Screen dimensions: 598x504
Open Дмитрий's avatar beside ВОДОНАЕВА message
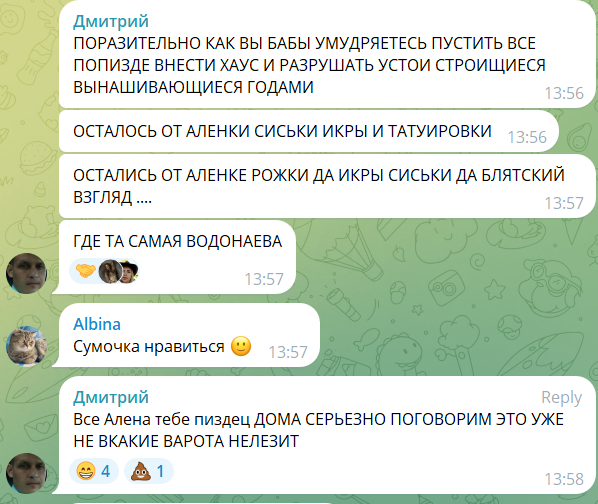coord(26,273)
